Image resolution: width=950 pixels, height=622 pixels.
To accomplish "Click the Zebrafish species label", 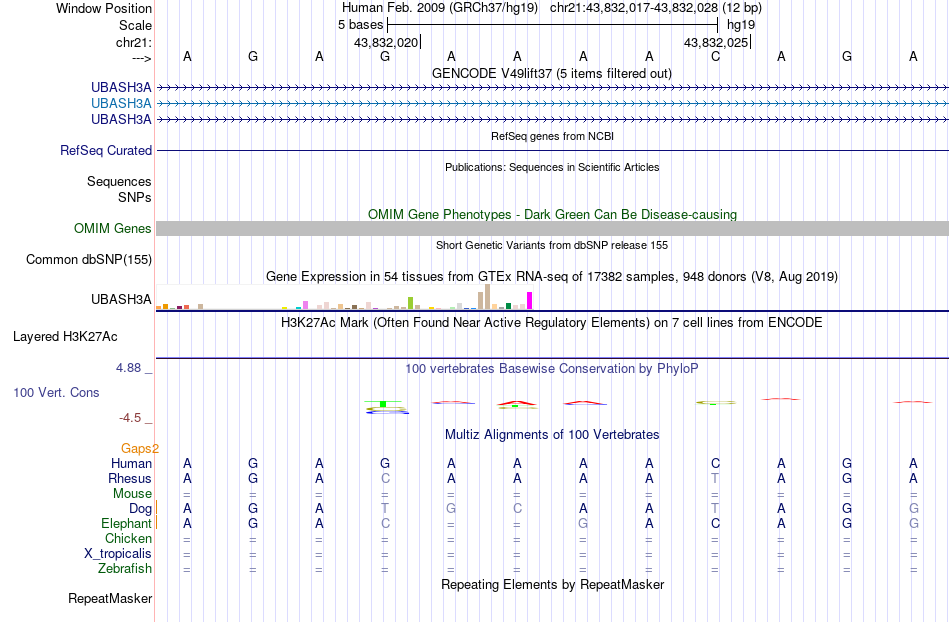I will [124, 569].
